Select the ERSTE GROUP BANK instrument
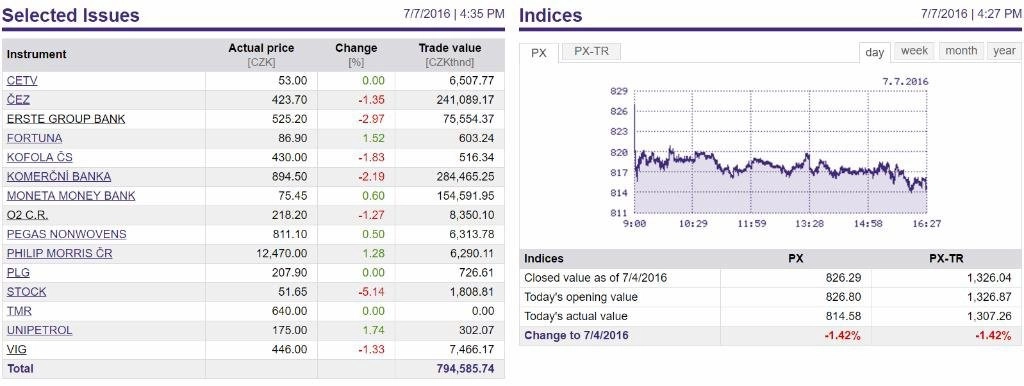This screenshot has height=386, width=1024. click(66, 119)
